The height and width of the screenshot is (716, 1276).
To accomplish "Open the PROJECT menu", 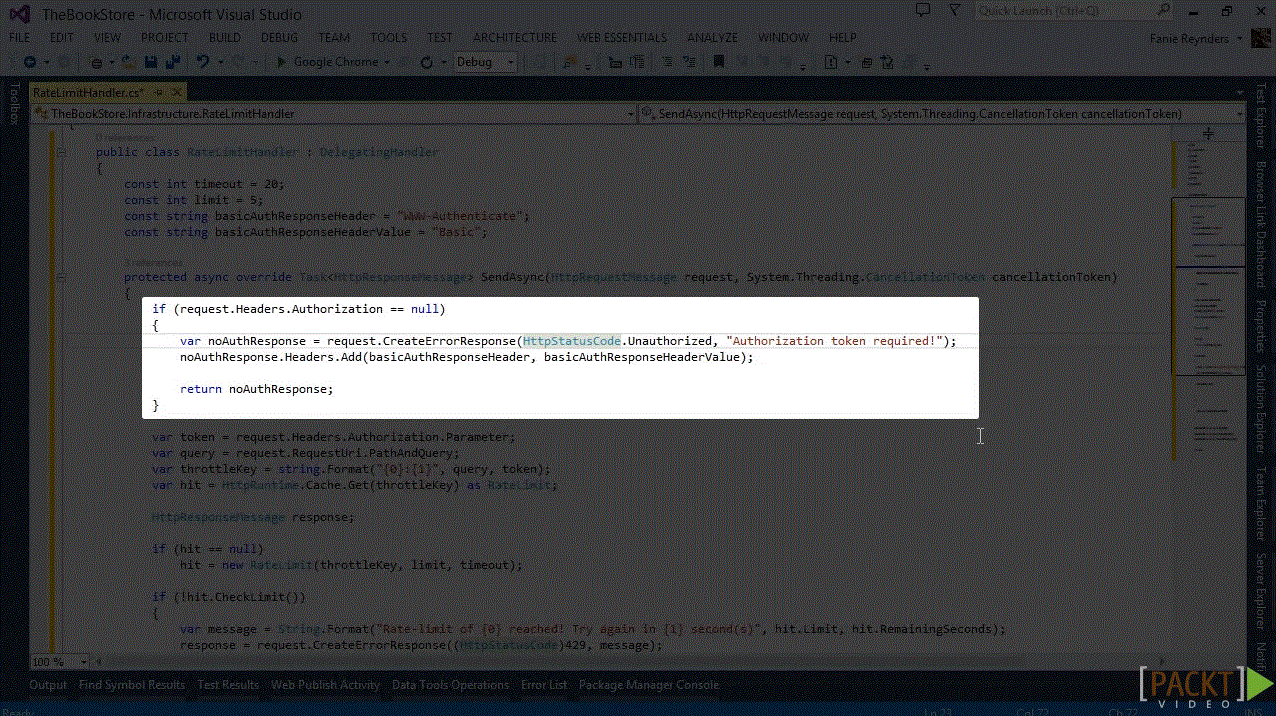I will pyautogui.click(x=165, y=38).
